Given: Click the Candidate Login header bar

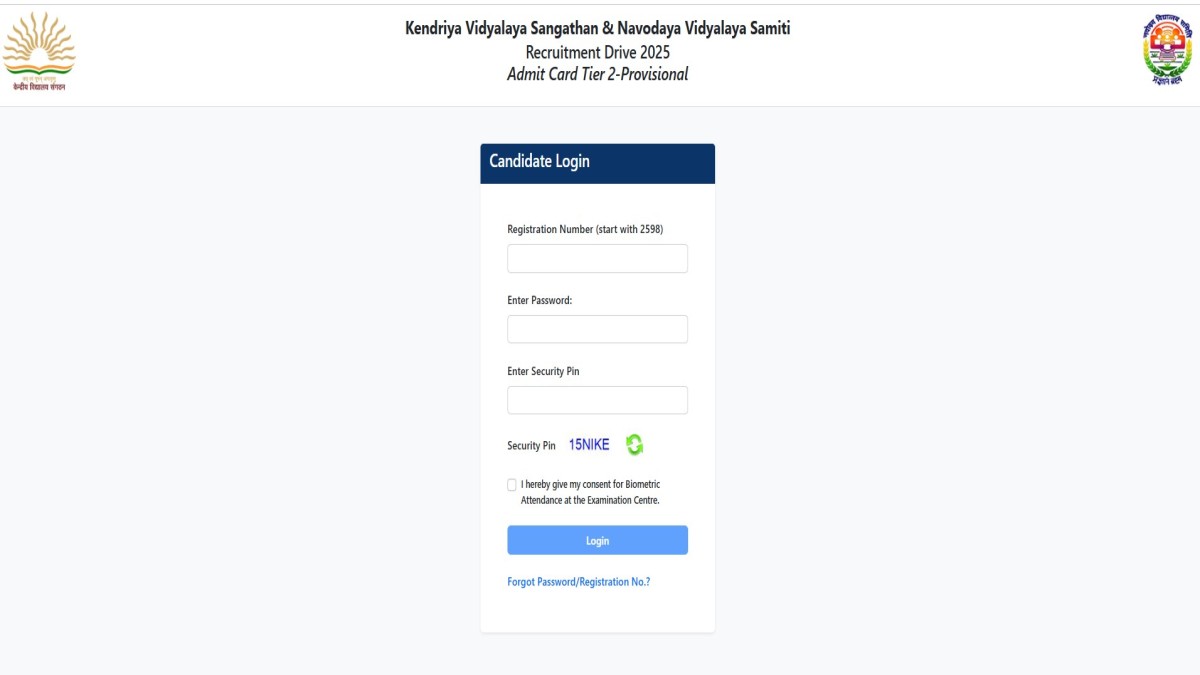Looking at the screenshot, I should pyautogui.click(x=597, y=163).
